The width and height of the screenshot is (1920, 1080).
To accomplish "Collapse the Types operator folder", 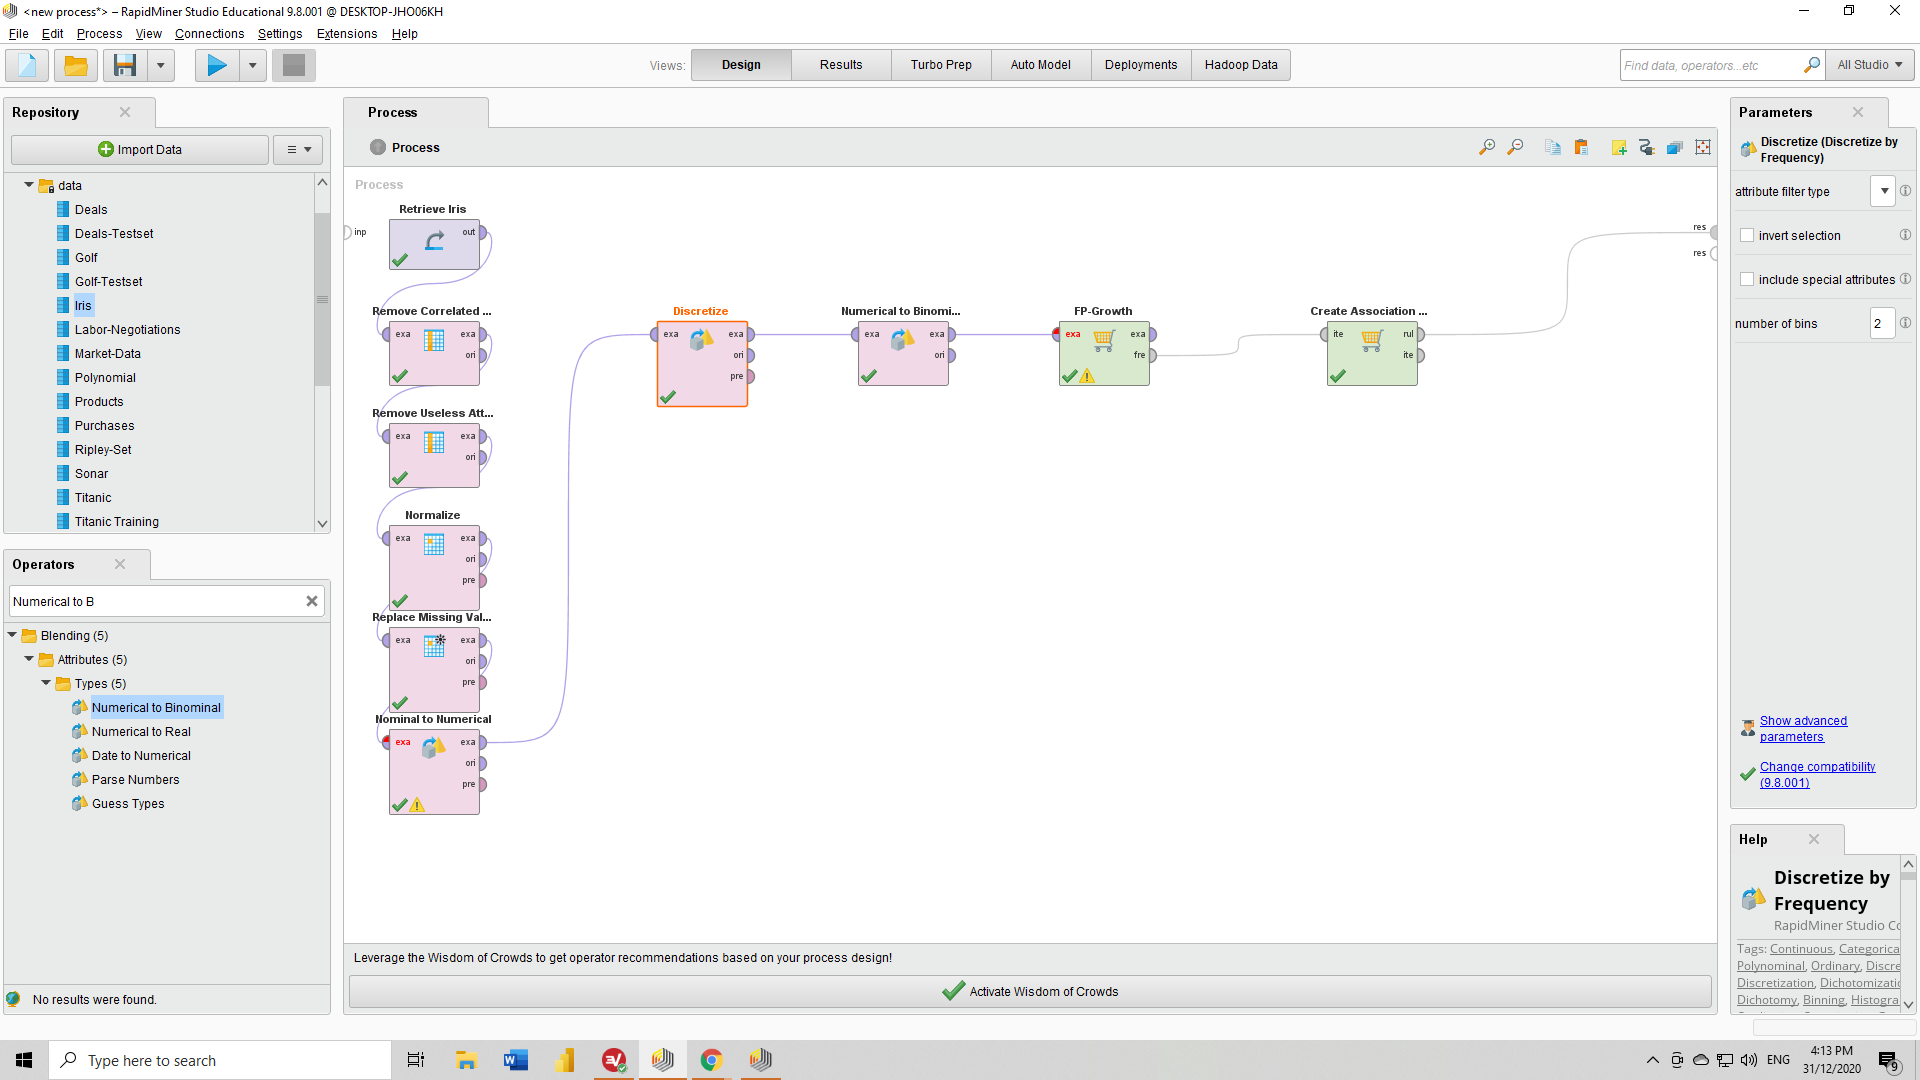I will click(x=46, y=683).
